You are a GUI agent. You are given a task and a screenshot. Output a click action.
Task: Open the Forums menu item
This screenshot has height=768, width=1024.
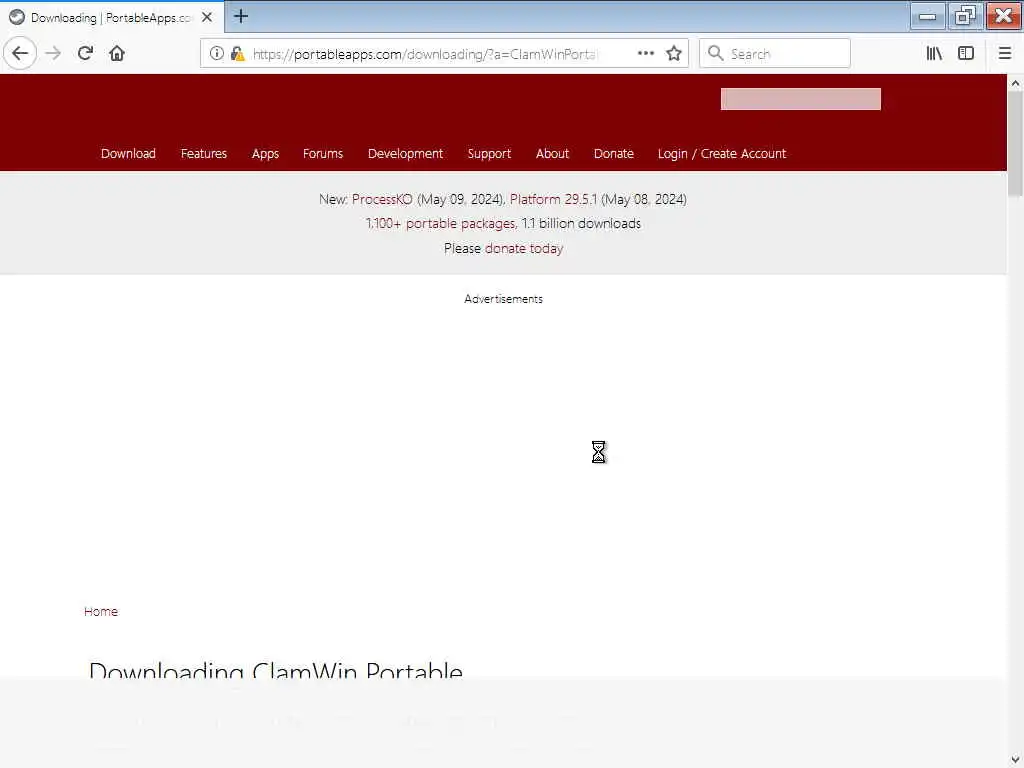[x=323, y=153]
